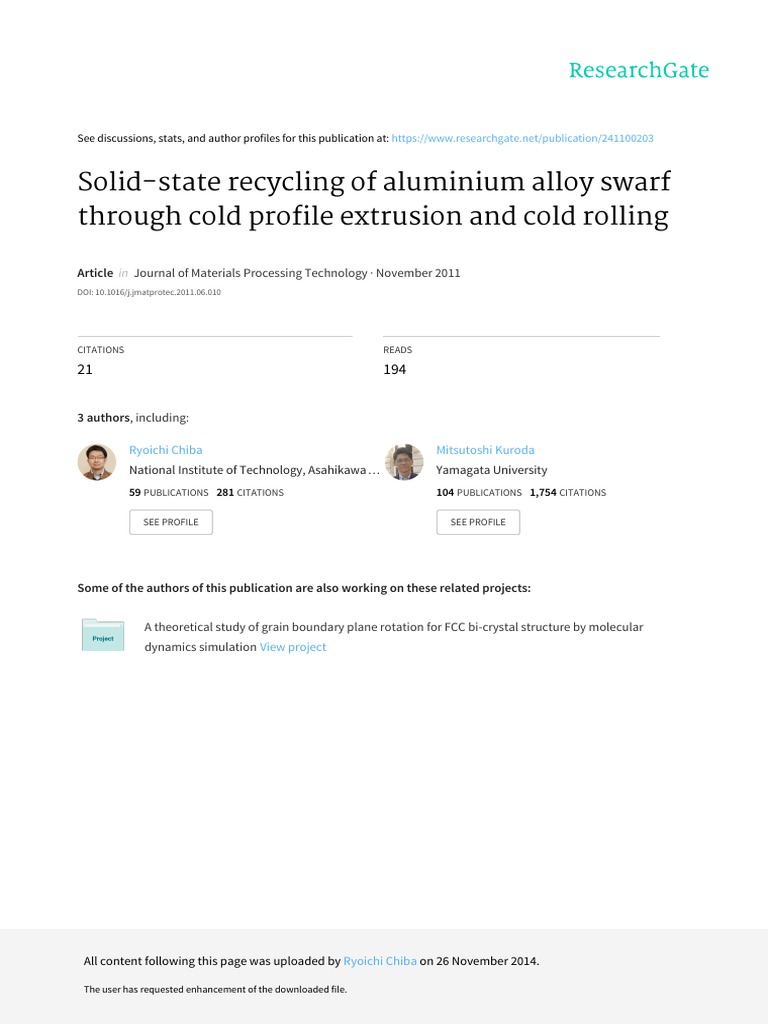Open Mitsutoshi Kuroda's profile photo
The width and height of the screenshot is (768, 1024).
404,462
